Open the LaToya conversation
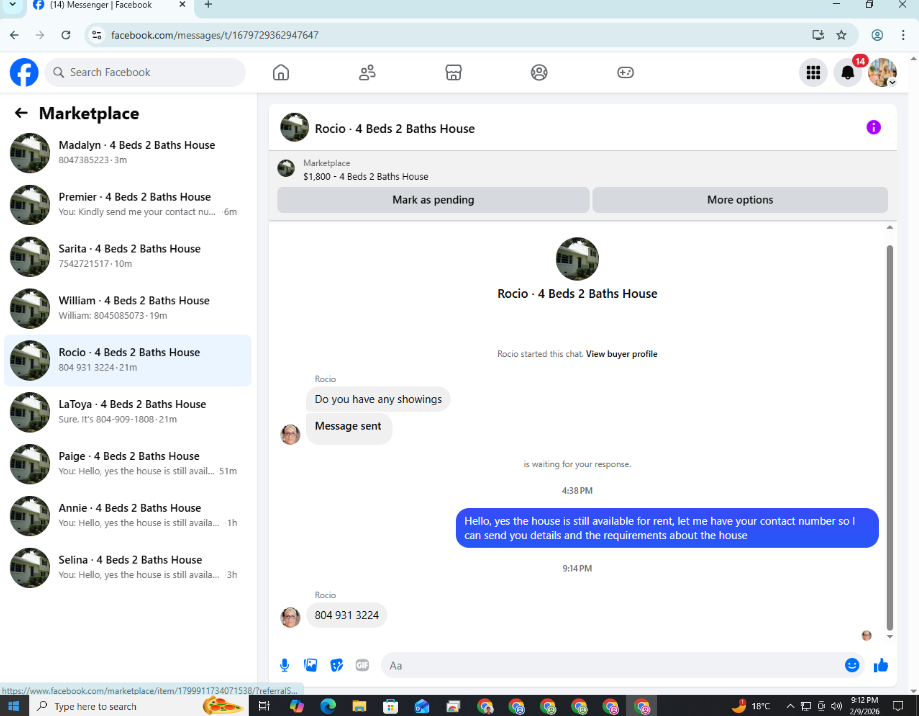This screenshot has width=919, height=716. click(128, 412)
